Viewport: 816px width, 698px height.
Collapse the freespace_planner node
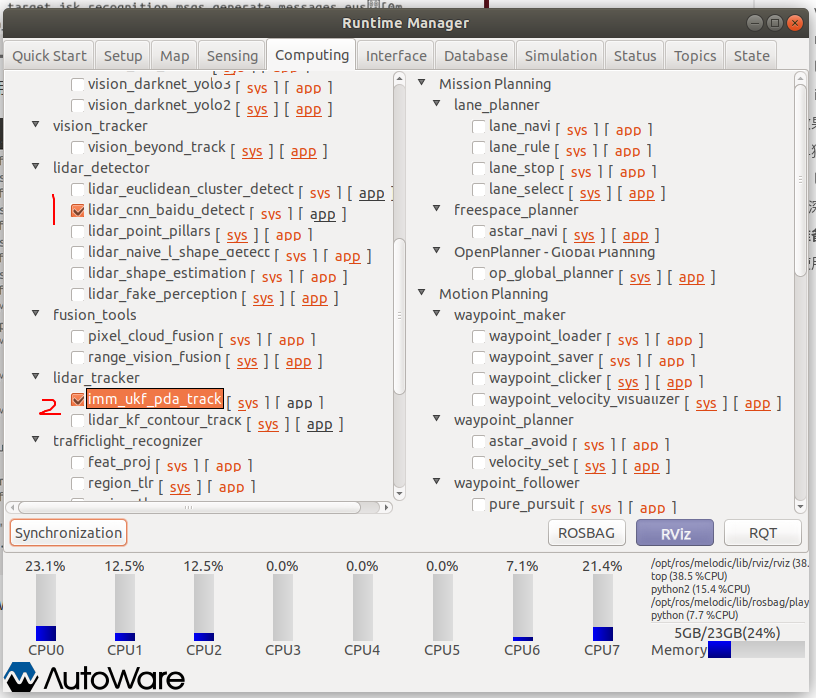click(x=437, y=209)
